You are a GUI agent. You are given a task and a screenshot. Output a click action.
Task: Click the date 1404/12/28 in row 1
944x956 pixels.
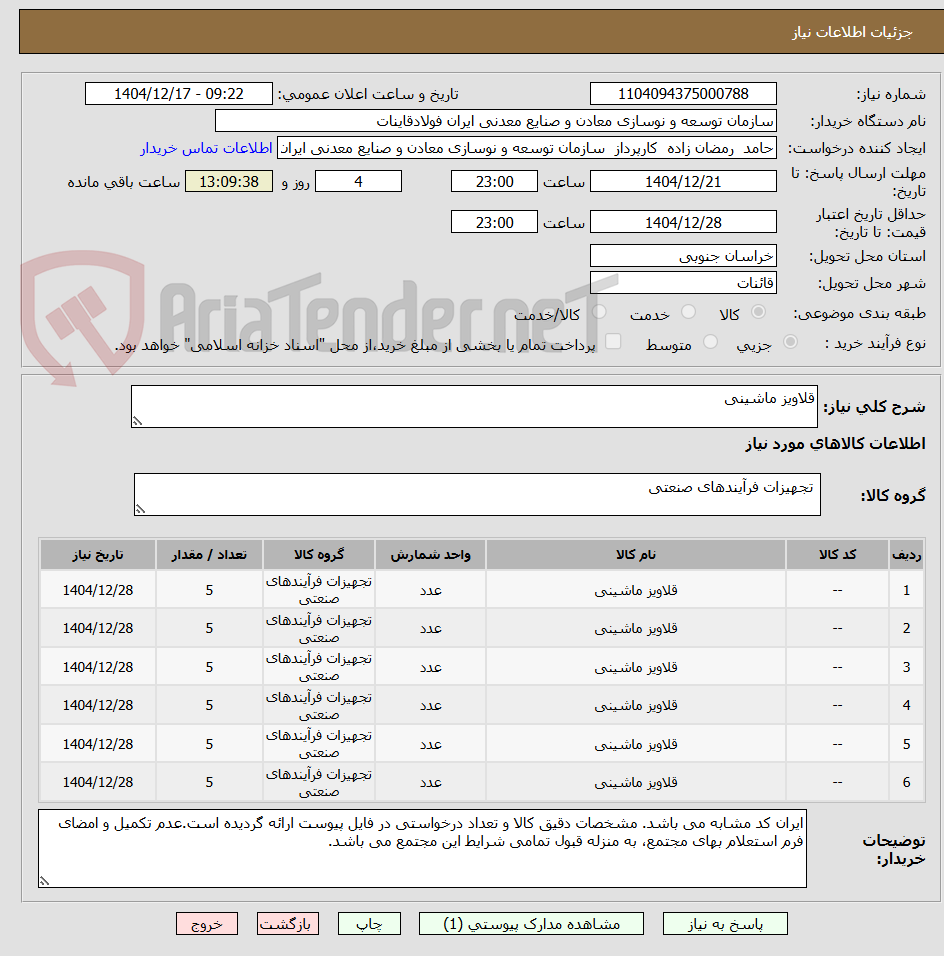(98, 590)
